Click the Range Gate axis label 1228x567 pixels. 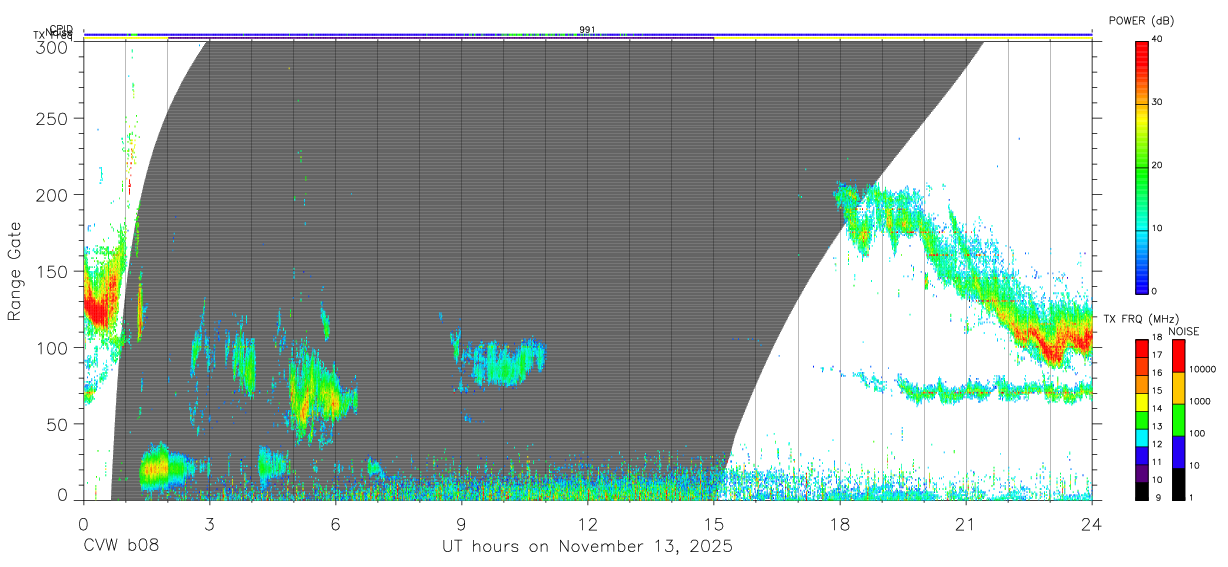15,270
